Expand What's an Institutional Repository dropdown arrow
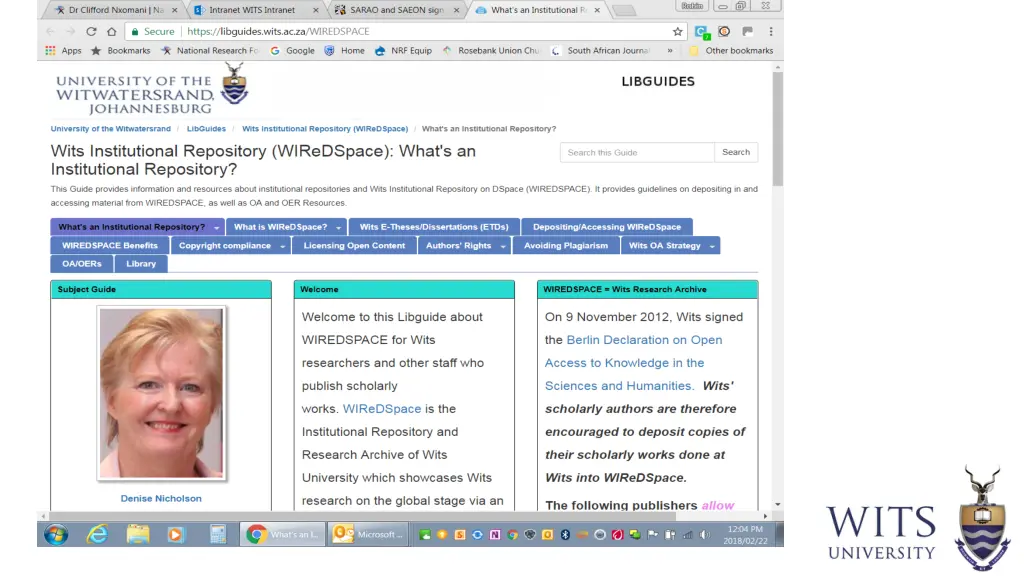Screen dimensions: 1024x576 [x=217, y=227]
